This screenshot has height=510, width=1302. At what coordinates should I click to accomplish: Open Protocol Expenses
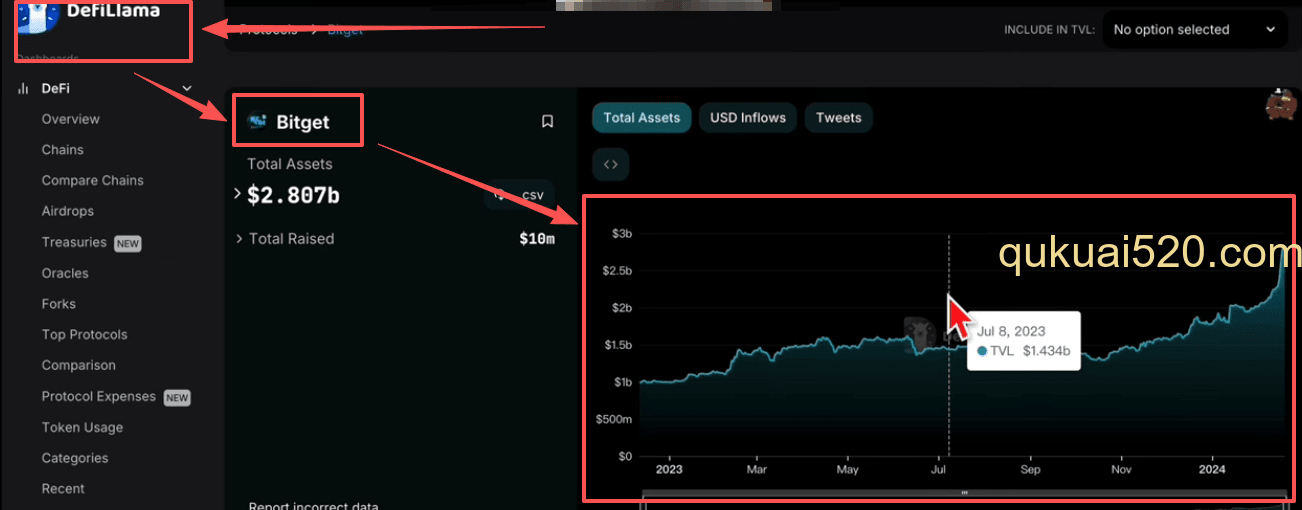pos(99,397)
